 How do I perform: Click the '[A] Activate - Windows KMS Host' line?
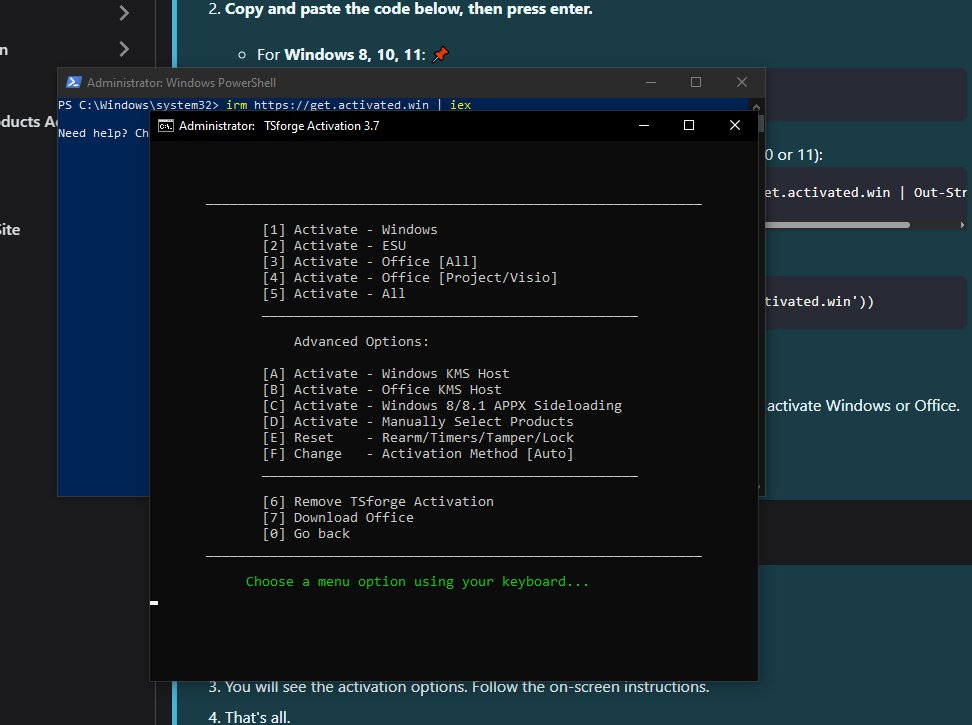pos(386,374)
